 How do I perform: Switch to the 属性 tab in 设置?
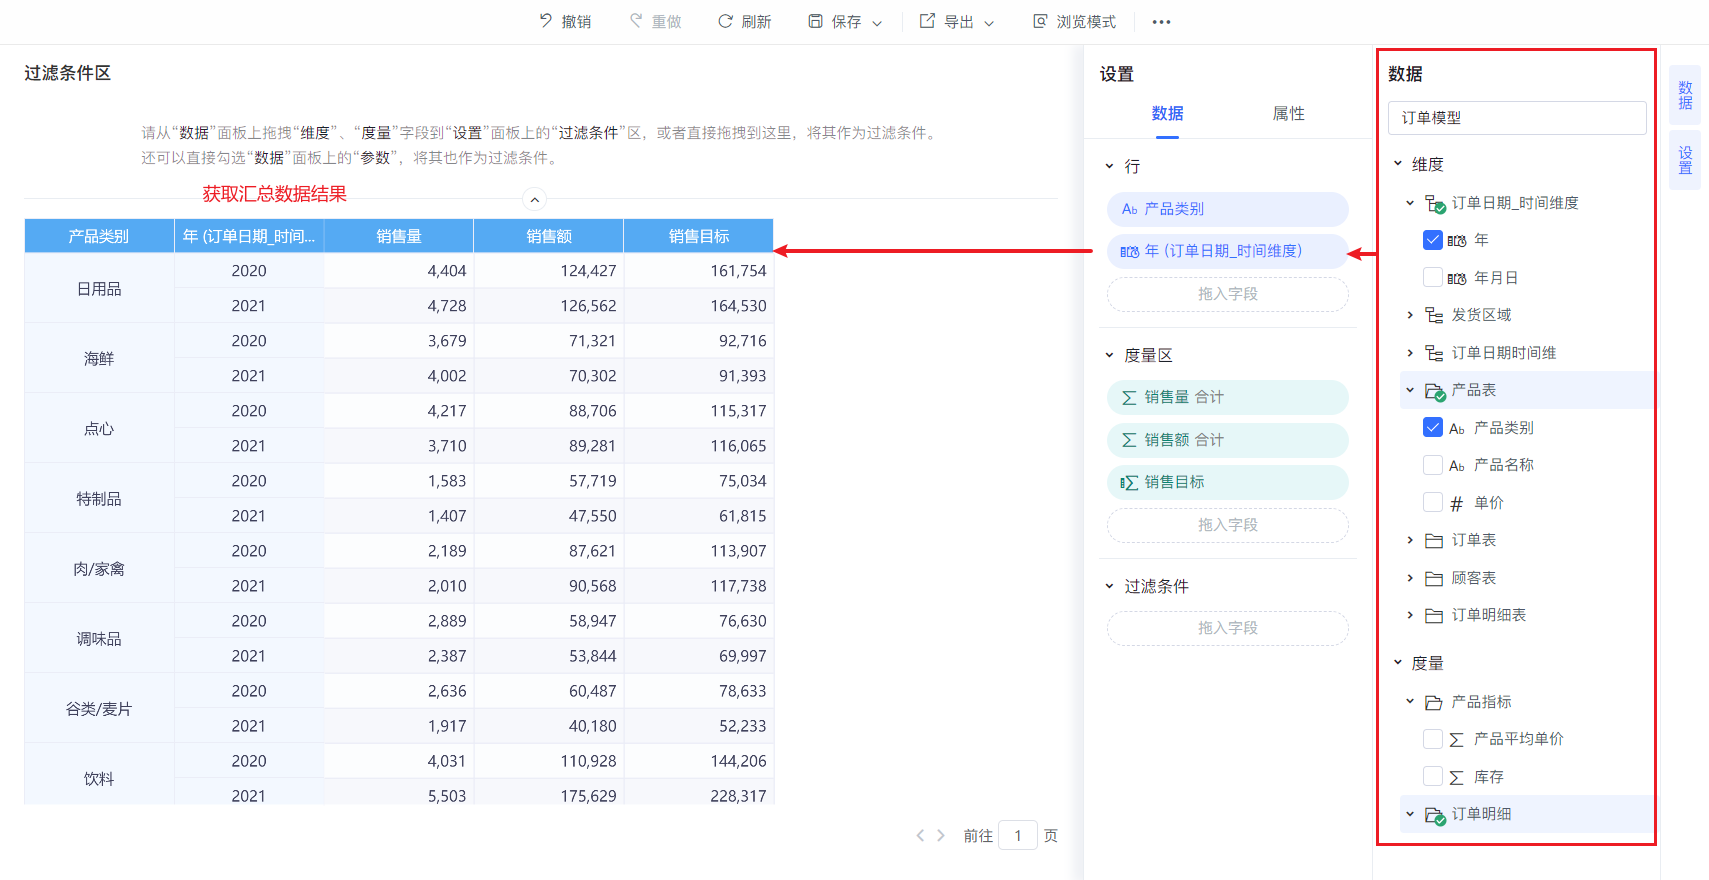tap(1288, 114)
